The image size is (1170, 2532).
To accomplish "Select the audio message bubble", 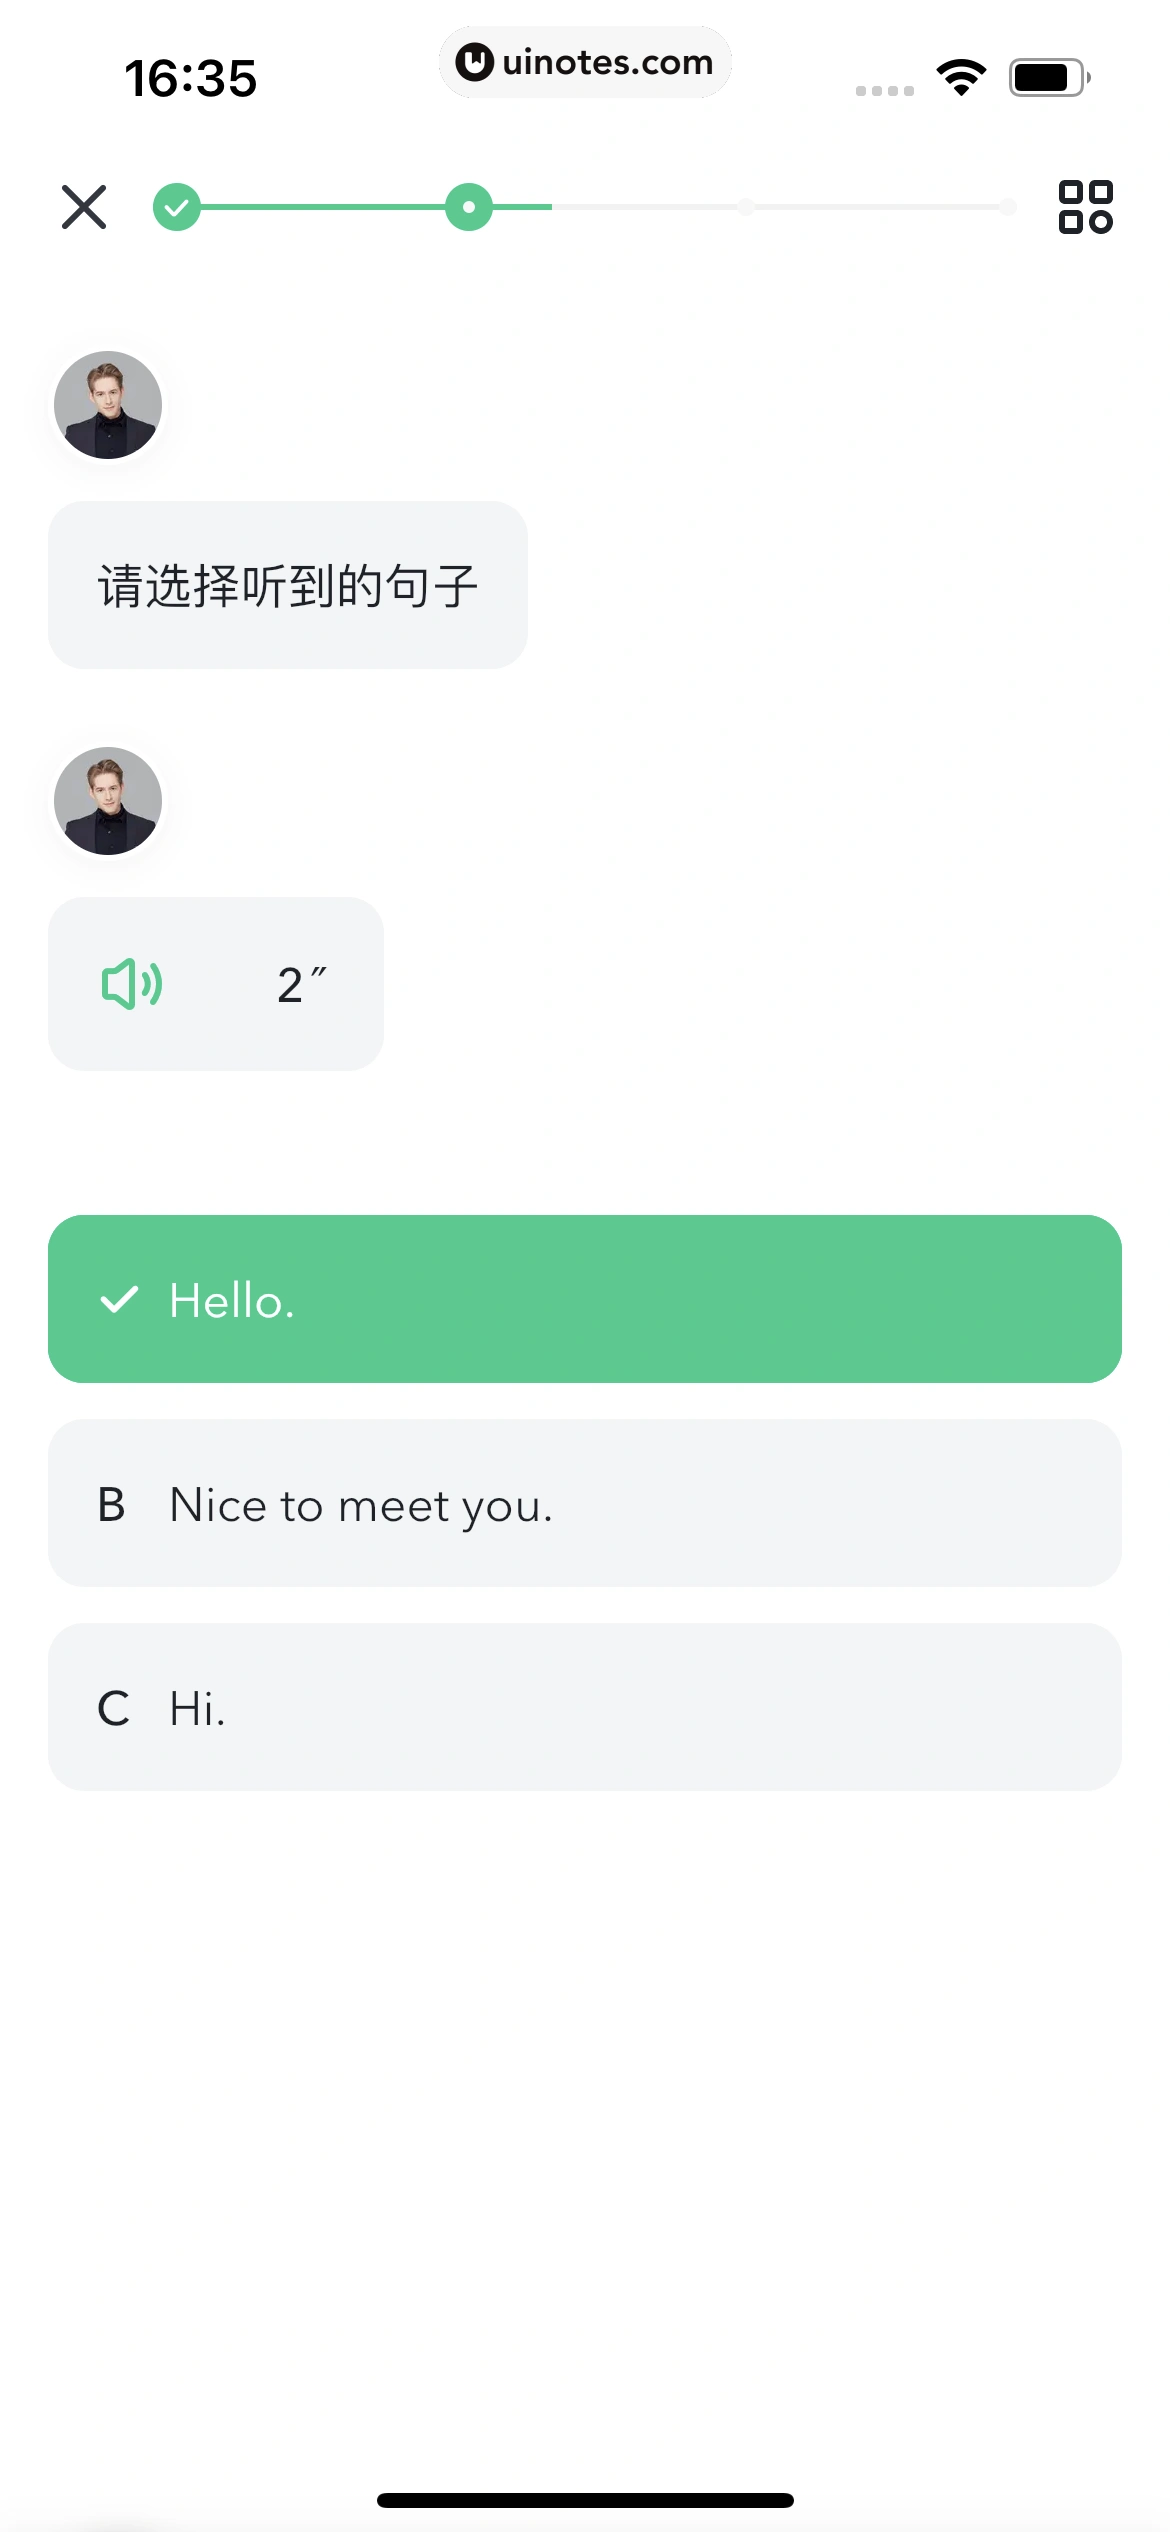I will pyautogui.click(x=215, y=983).
